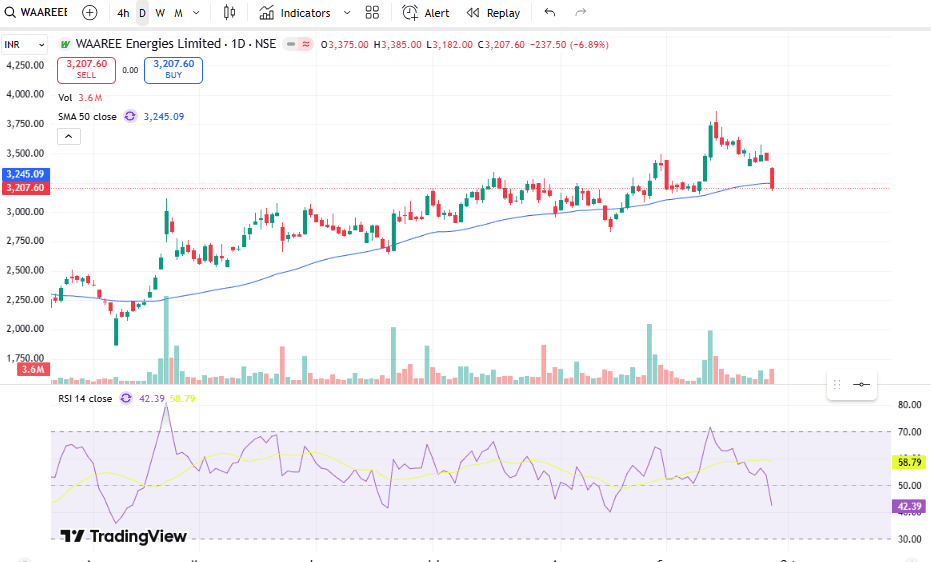Image resolution: width=931 pixels, height=562 pixels.
Task: Click the red 3,207.60 last price label
Action: (26, 188)
